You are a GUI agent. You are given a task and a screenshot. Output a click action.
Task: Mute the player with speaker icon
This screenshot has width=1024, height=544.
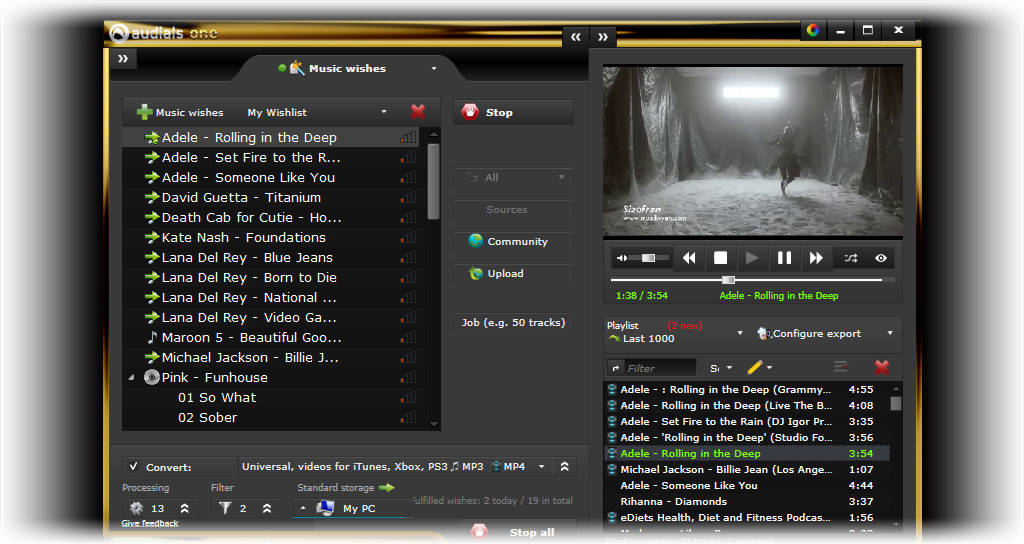[622, 258]
